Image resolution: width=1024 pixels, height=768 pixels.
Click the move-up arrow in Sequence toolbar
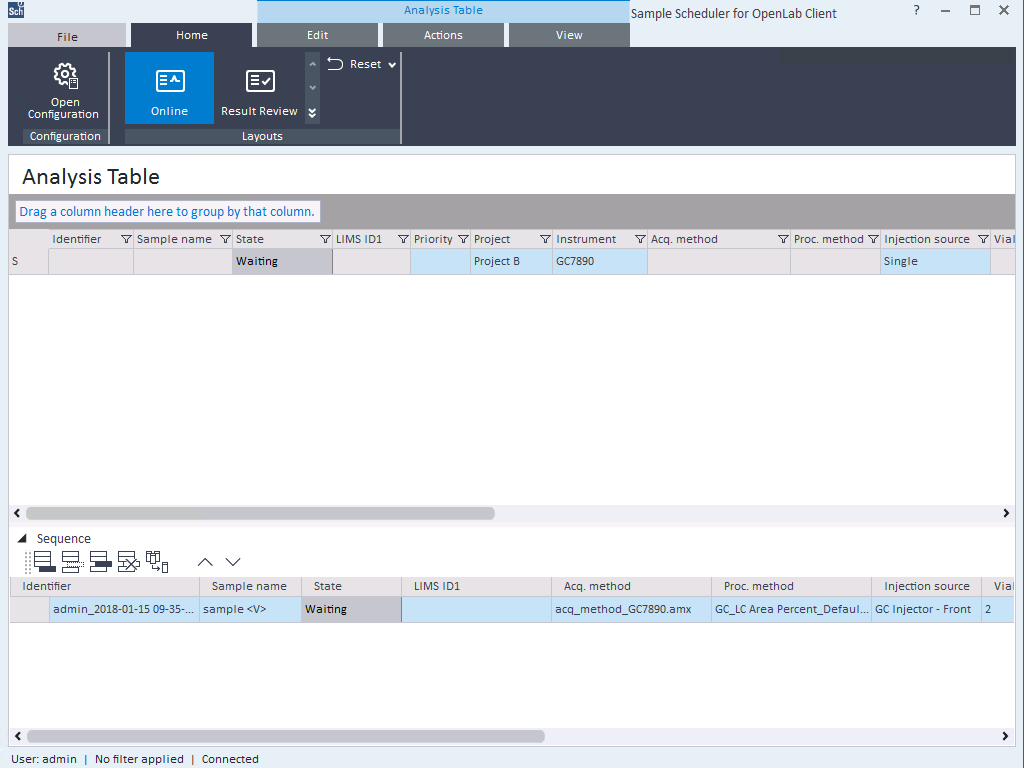(x=205, y=562)
